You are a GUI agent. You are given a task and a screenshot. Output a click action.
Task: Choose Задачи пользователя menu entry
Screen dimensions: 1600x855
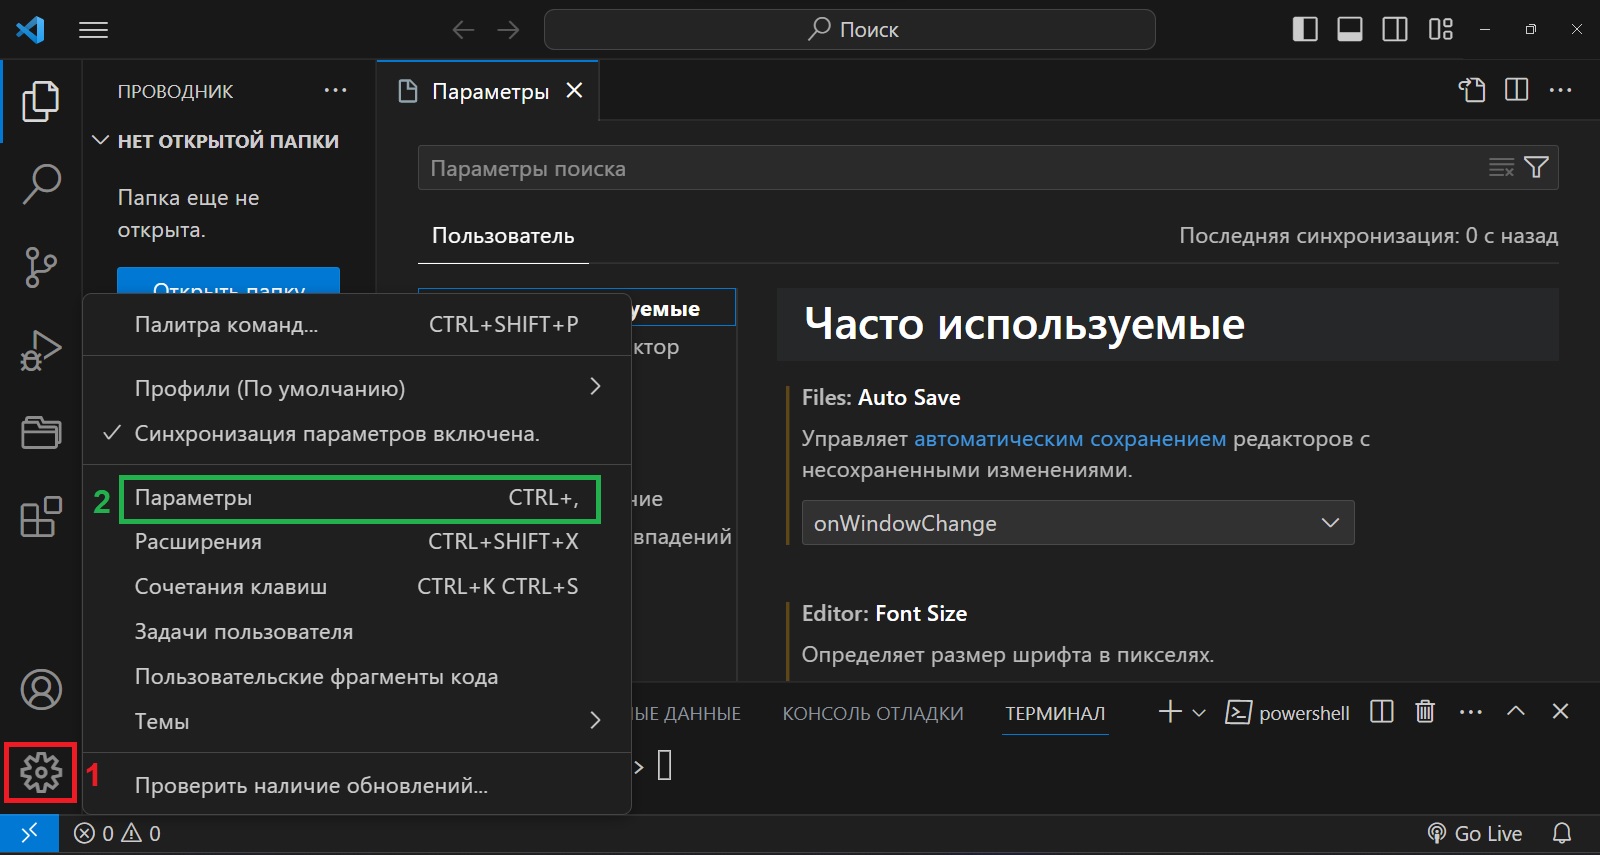coord(357,631)
